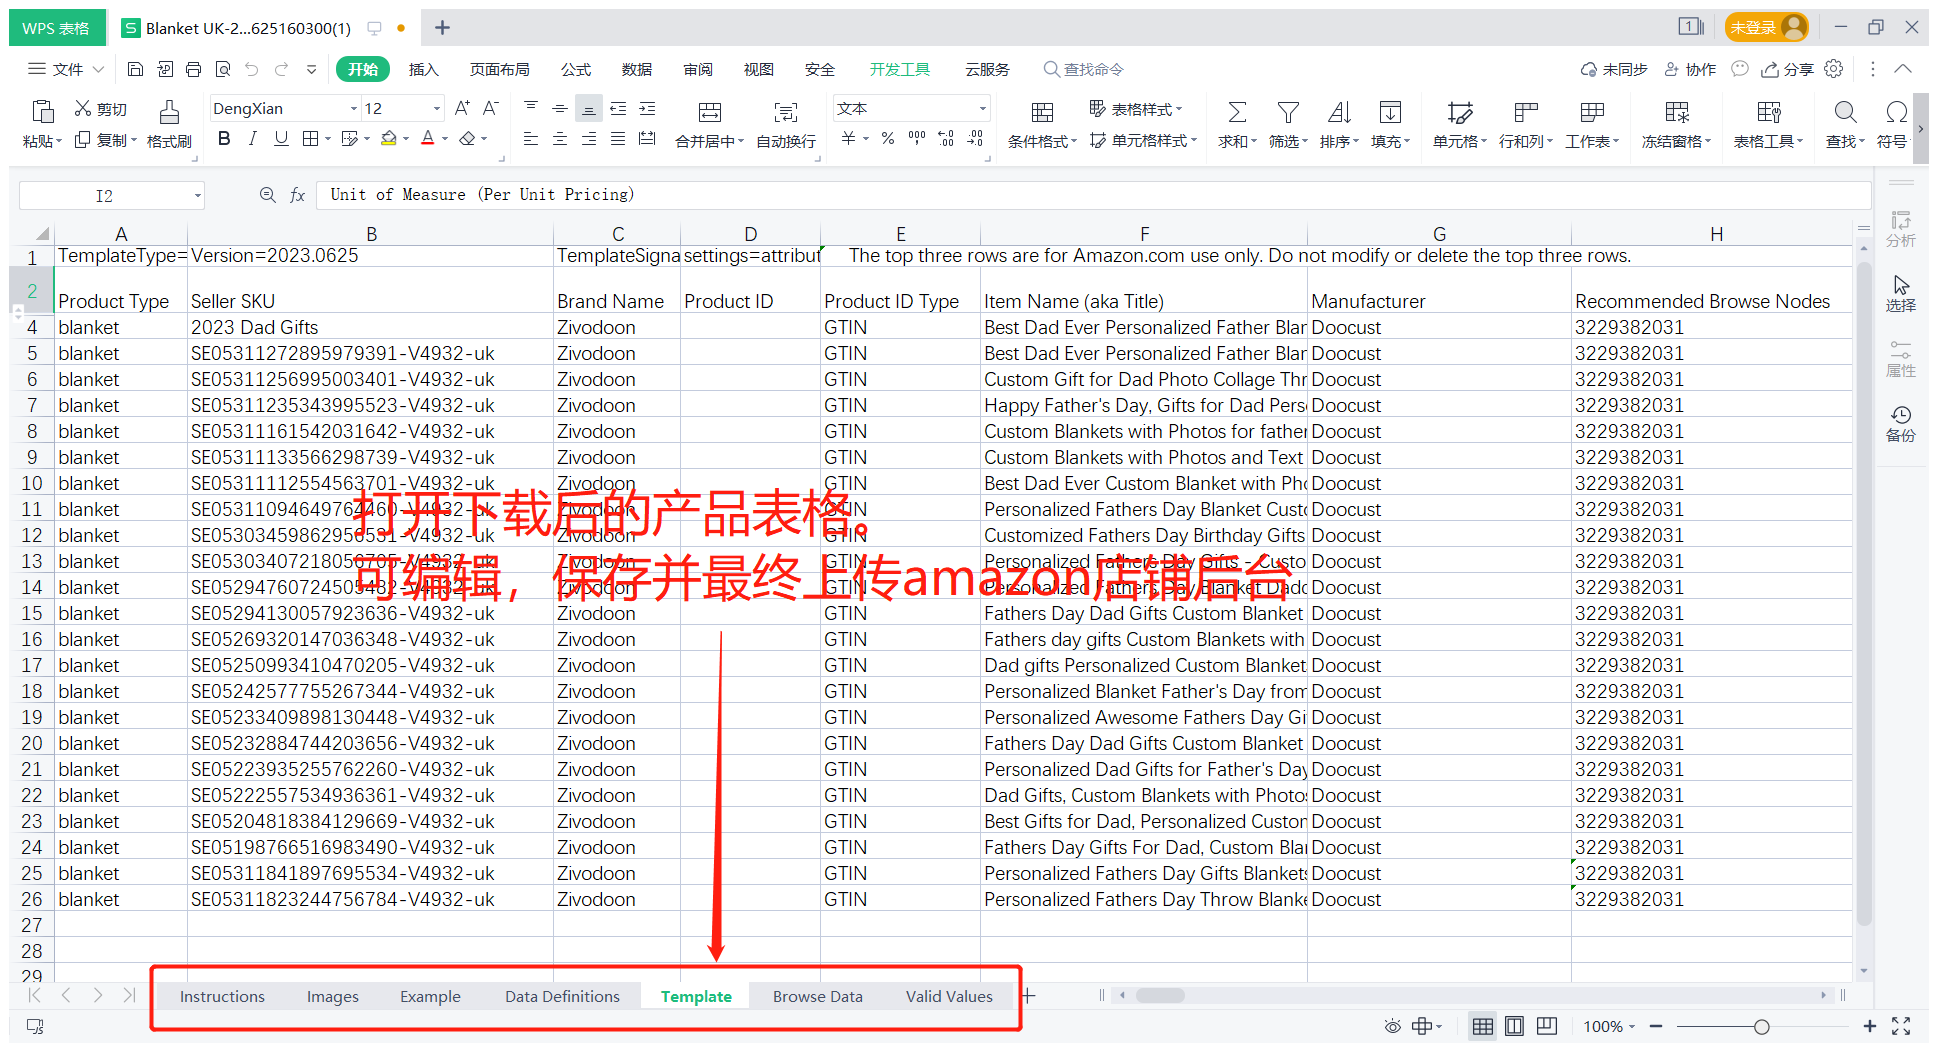Expand the cell borders dropdown arrow
The height and width of the screenshot is (1053, 1939).
327,139
